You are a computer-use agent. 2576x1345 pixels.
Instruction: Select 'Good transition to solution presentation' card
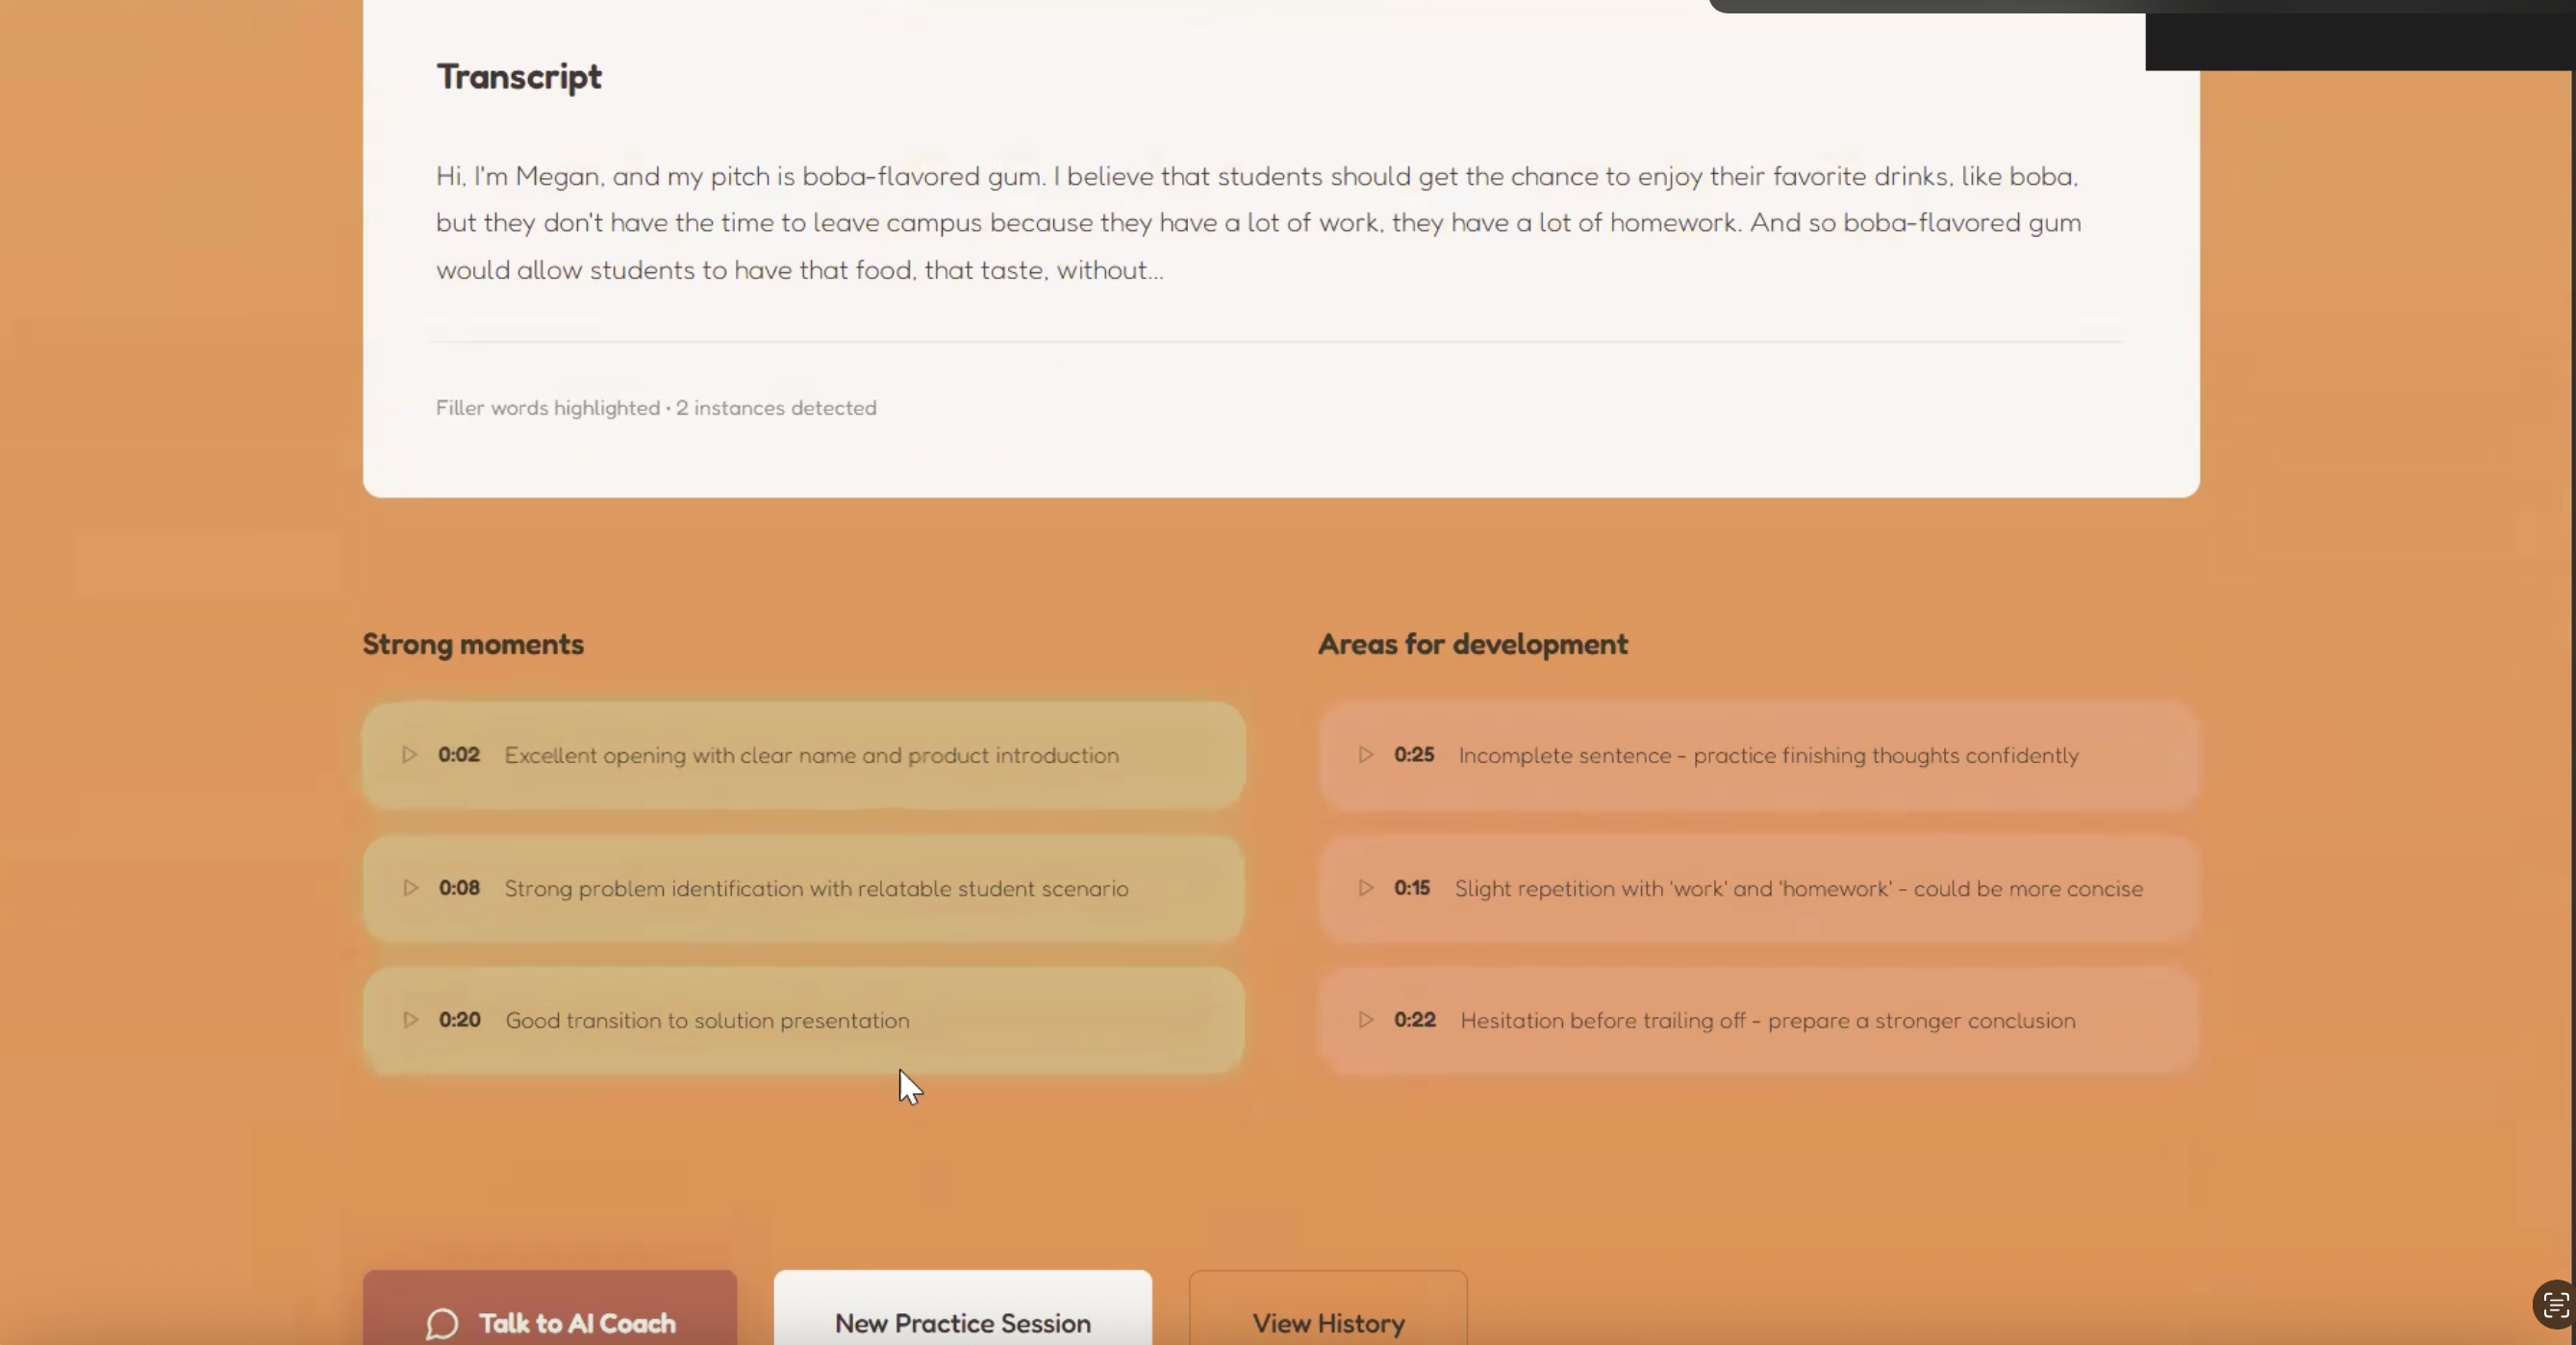pos(707,1021)
